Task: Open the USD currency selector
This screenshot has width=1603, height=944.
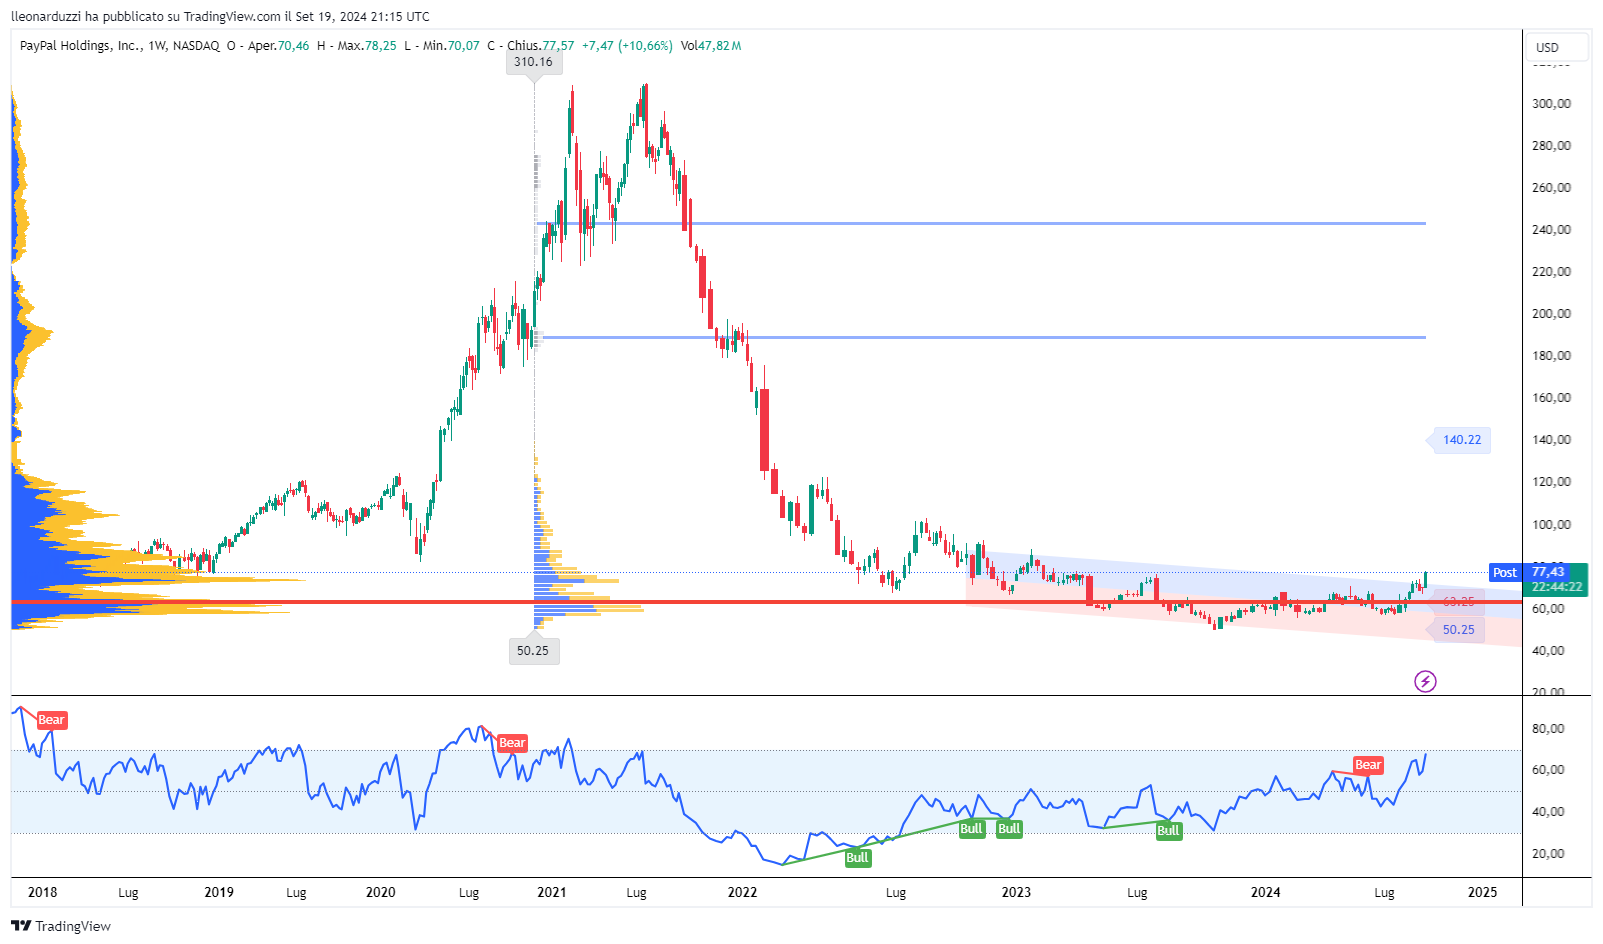Action: (x=1558, y=47)
